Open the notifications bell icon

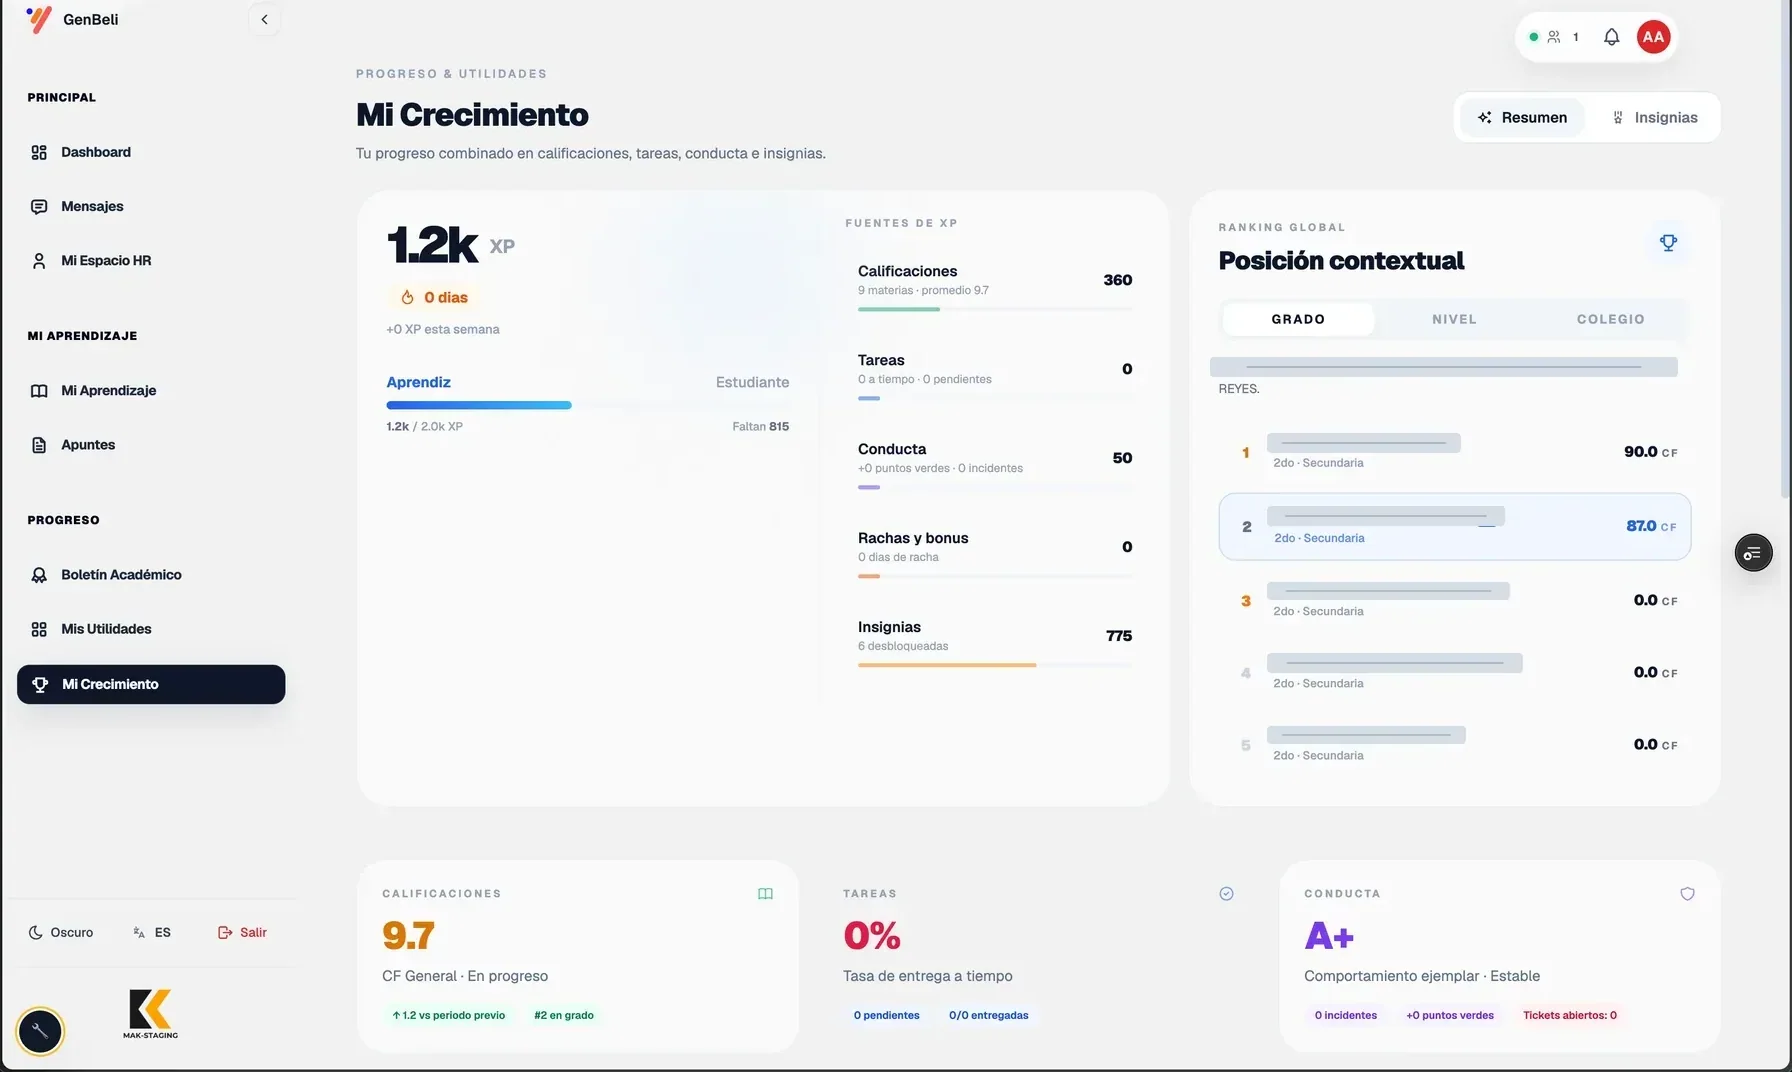[1611, 37]
